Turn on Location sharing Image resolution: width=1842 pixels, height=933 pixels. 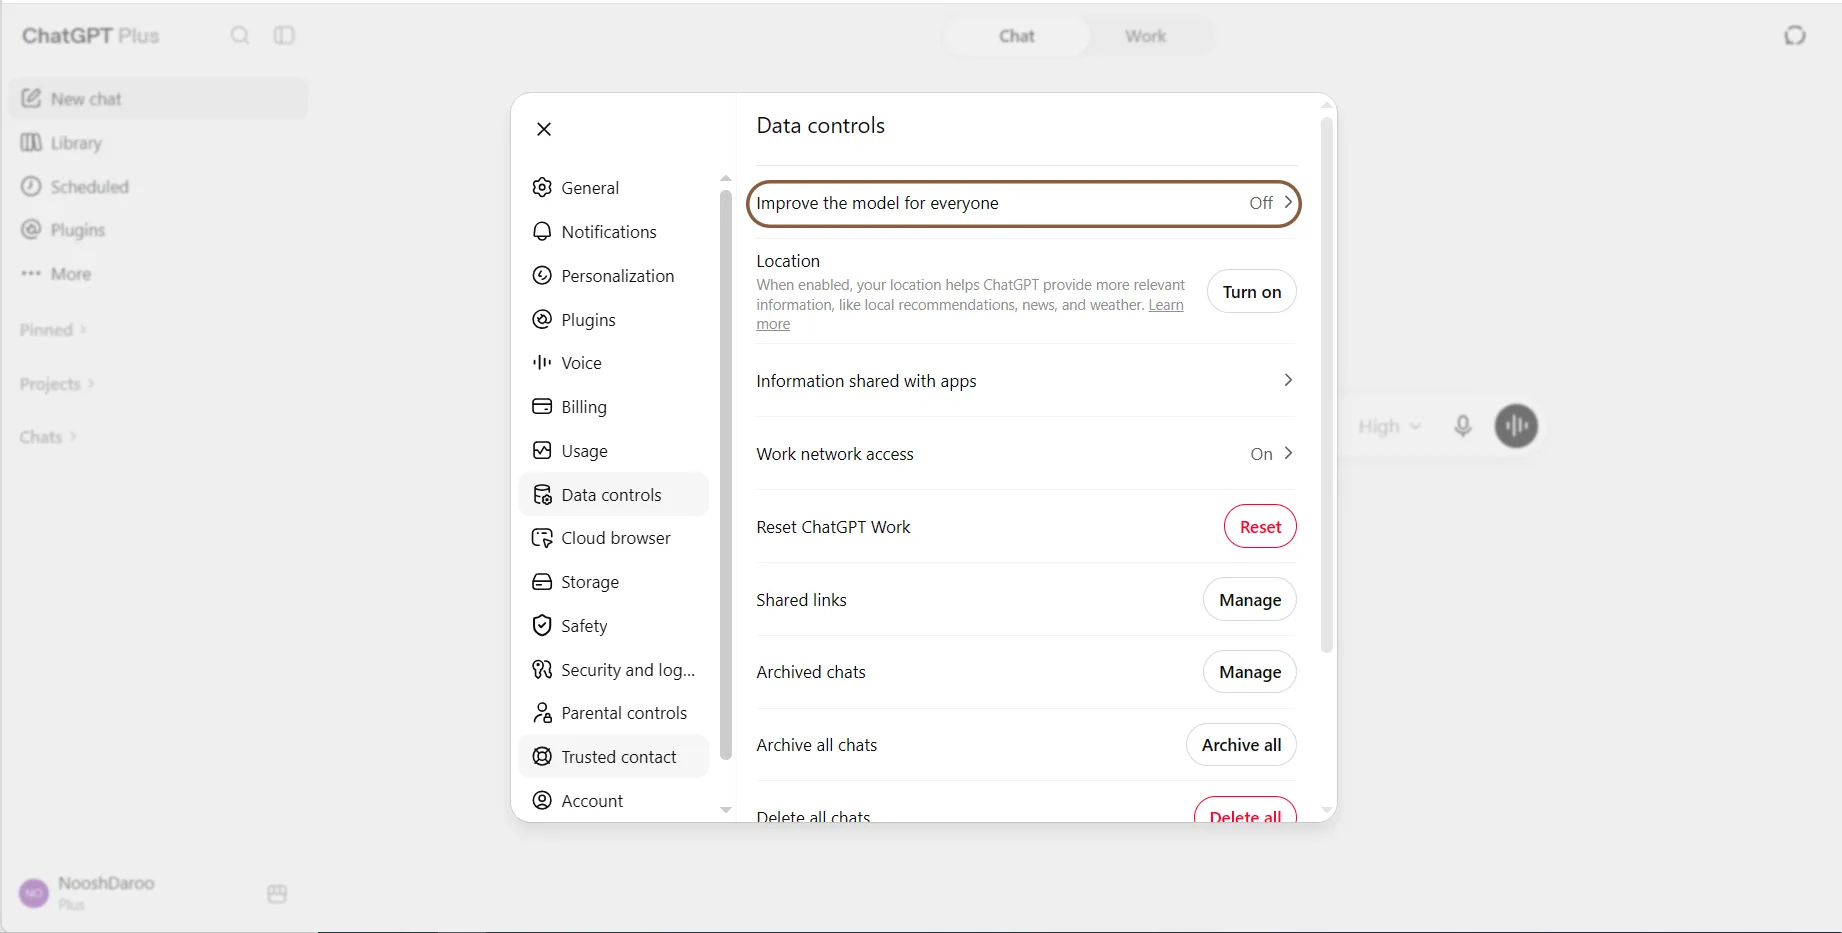coord(1251,292)
